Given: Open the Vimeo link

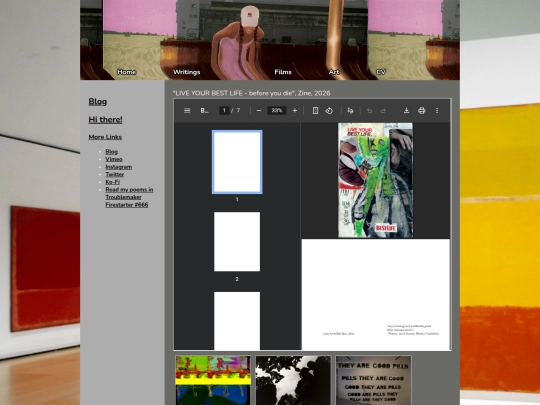Looking at the screenshot, I should 114,159.
